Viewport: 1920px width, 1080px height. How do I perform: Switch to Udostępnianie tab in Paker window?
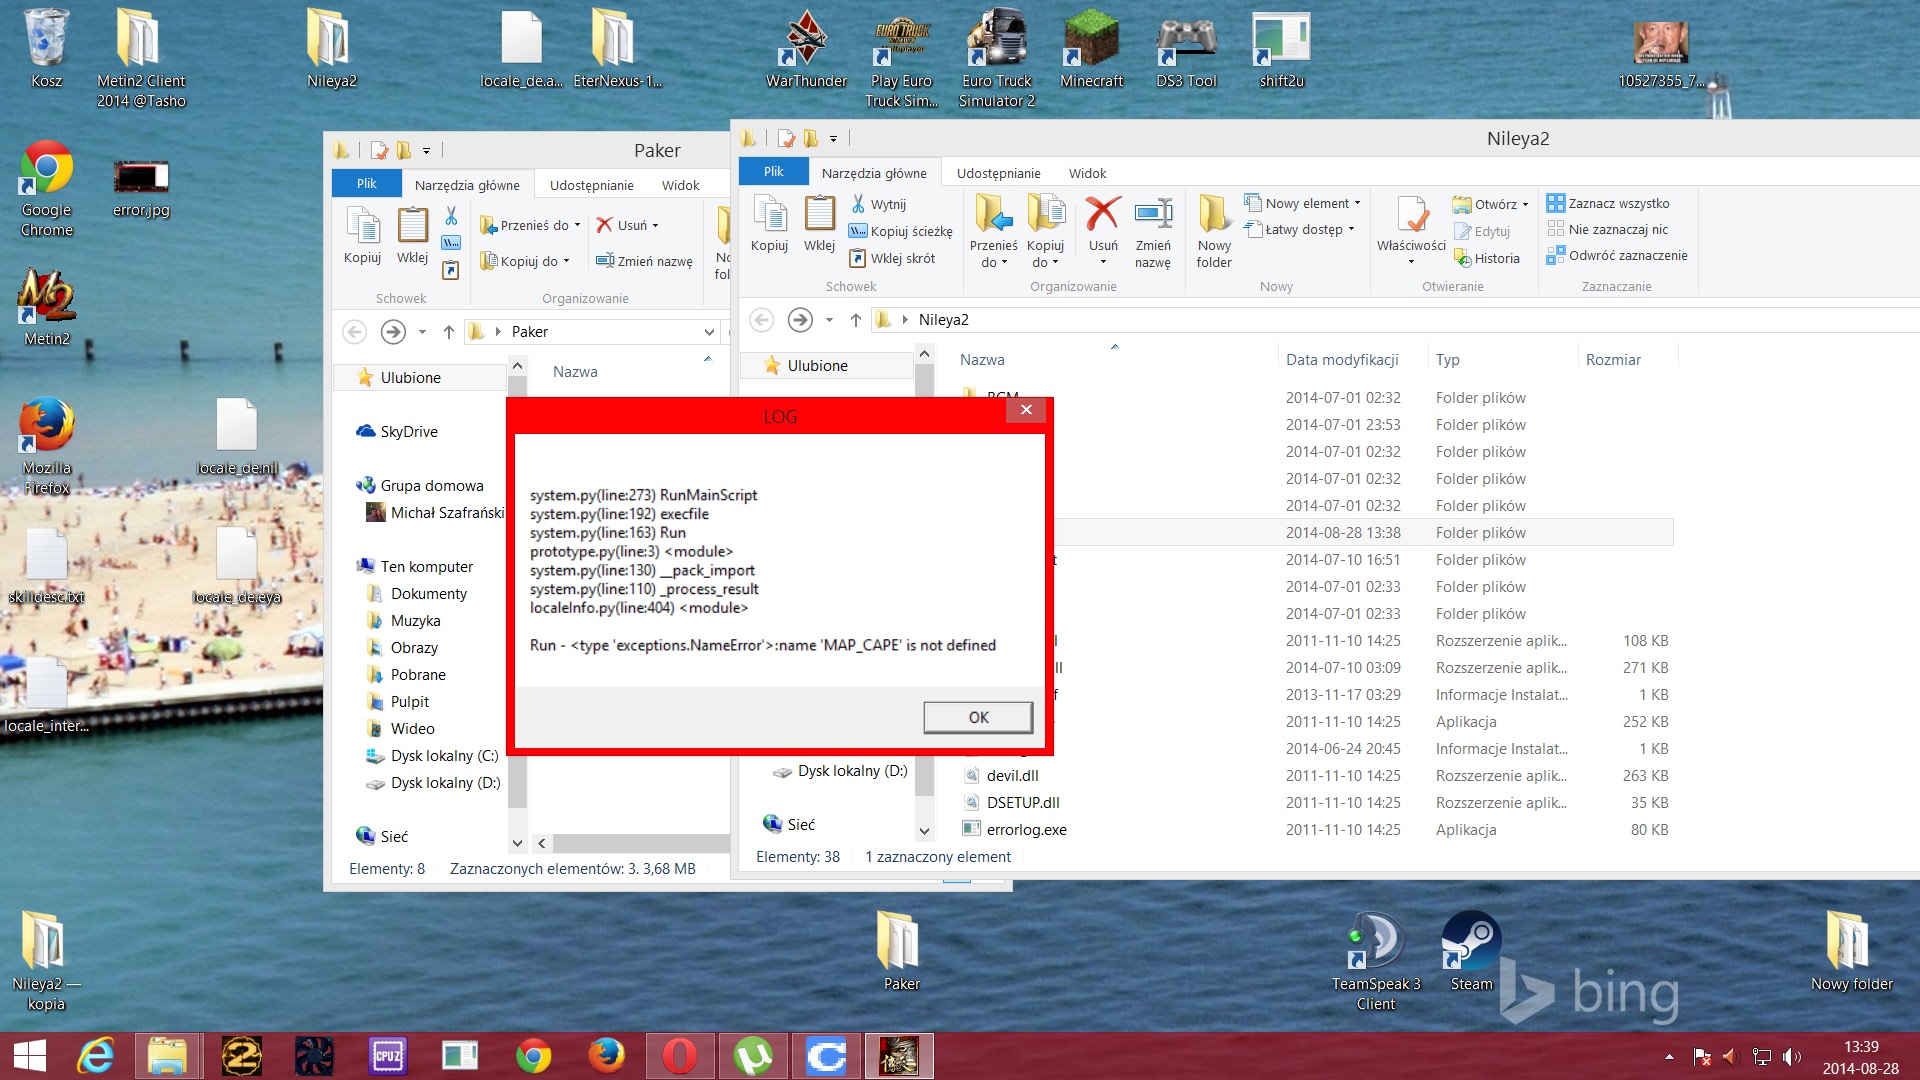(x=591, y=185)
